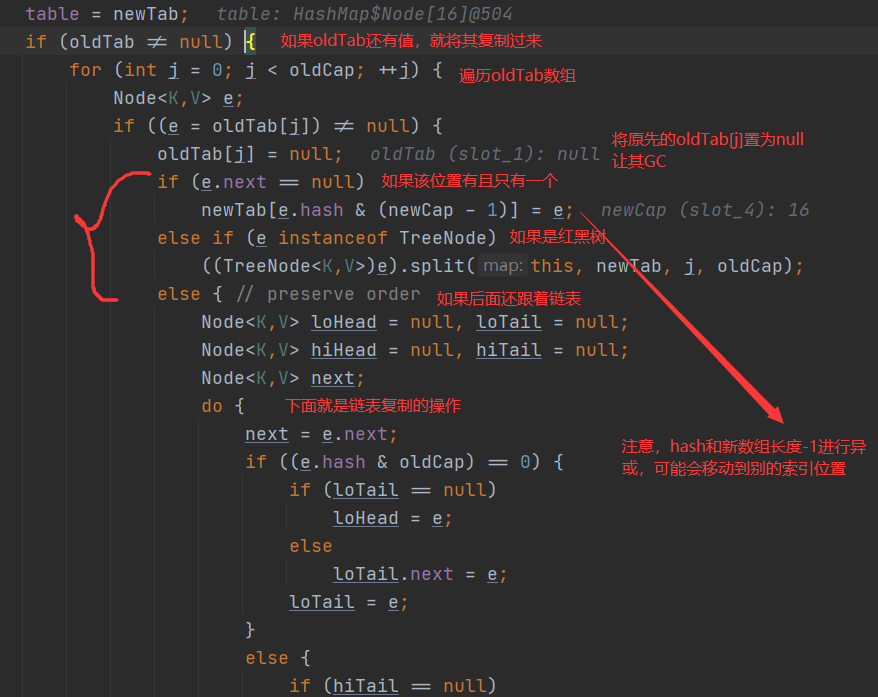This screenshot has height=697, width=878.
Task: Click variable e in "Node<K,V> e;" declaration
Action: (228, 98)
